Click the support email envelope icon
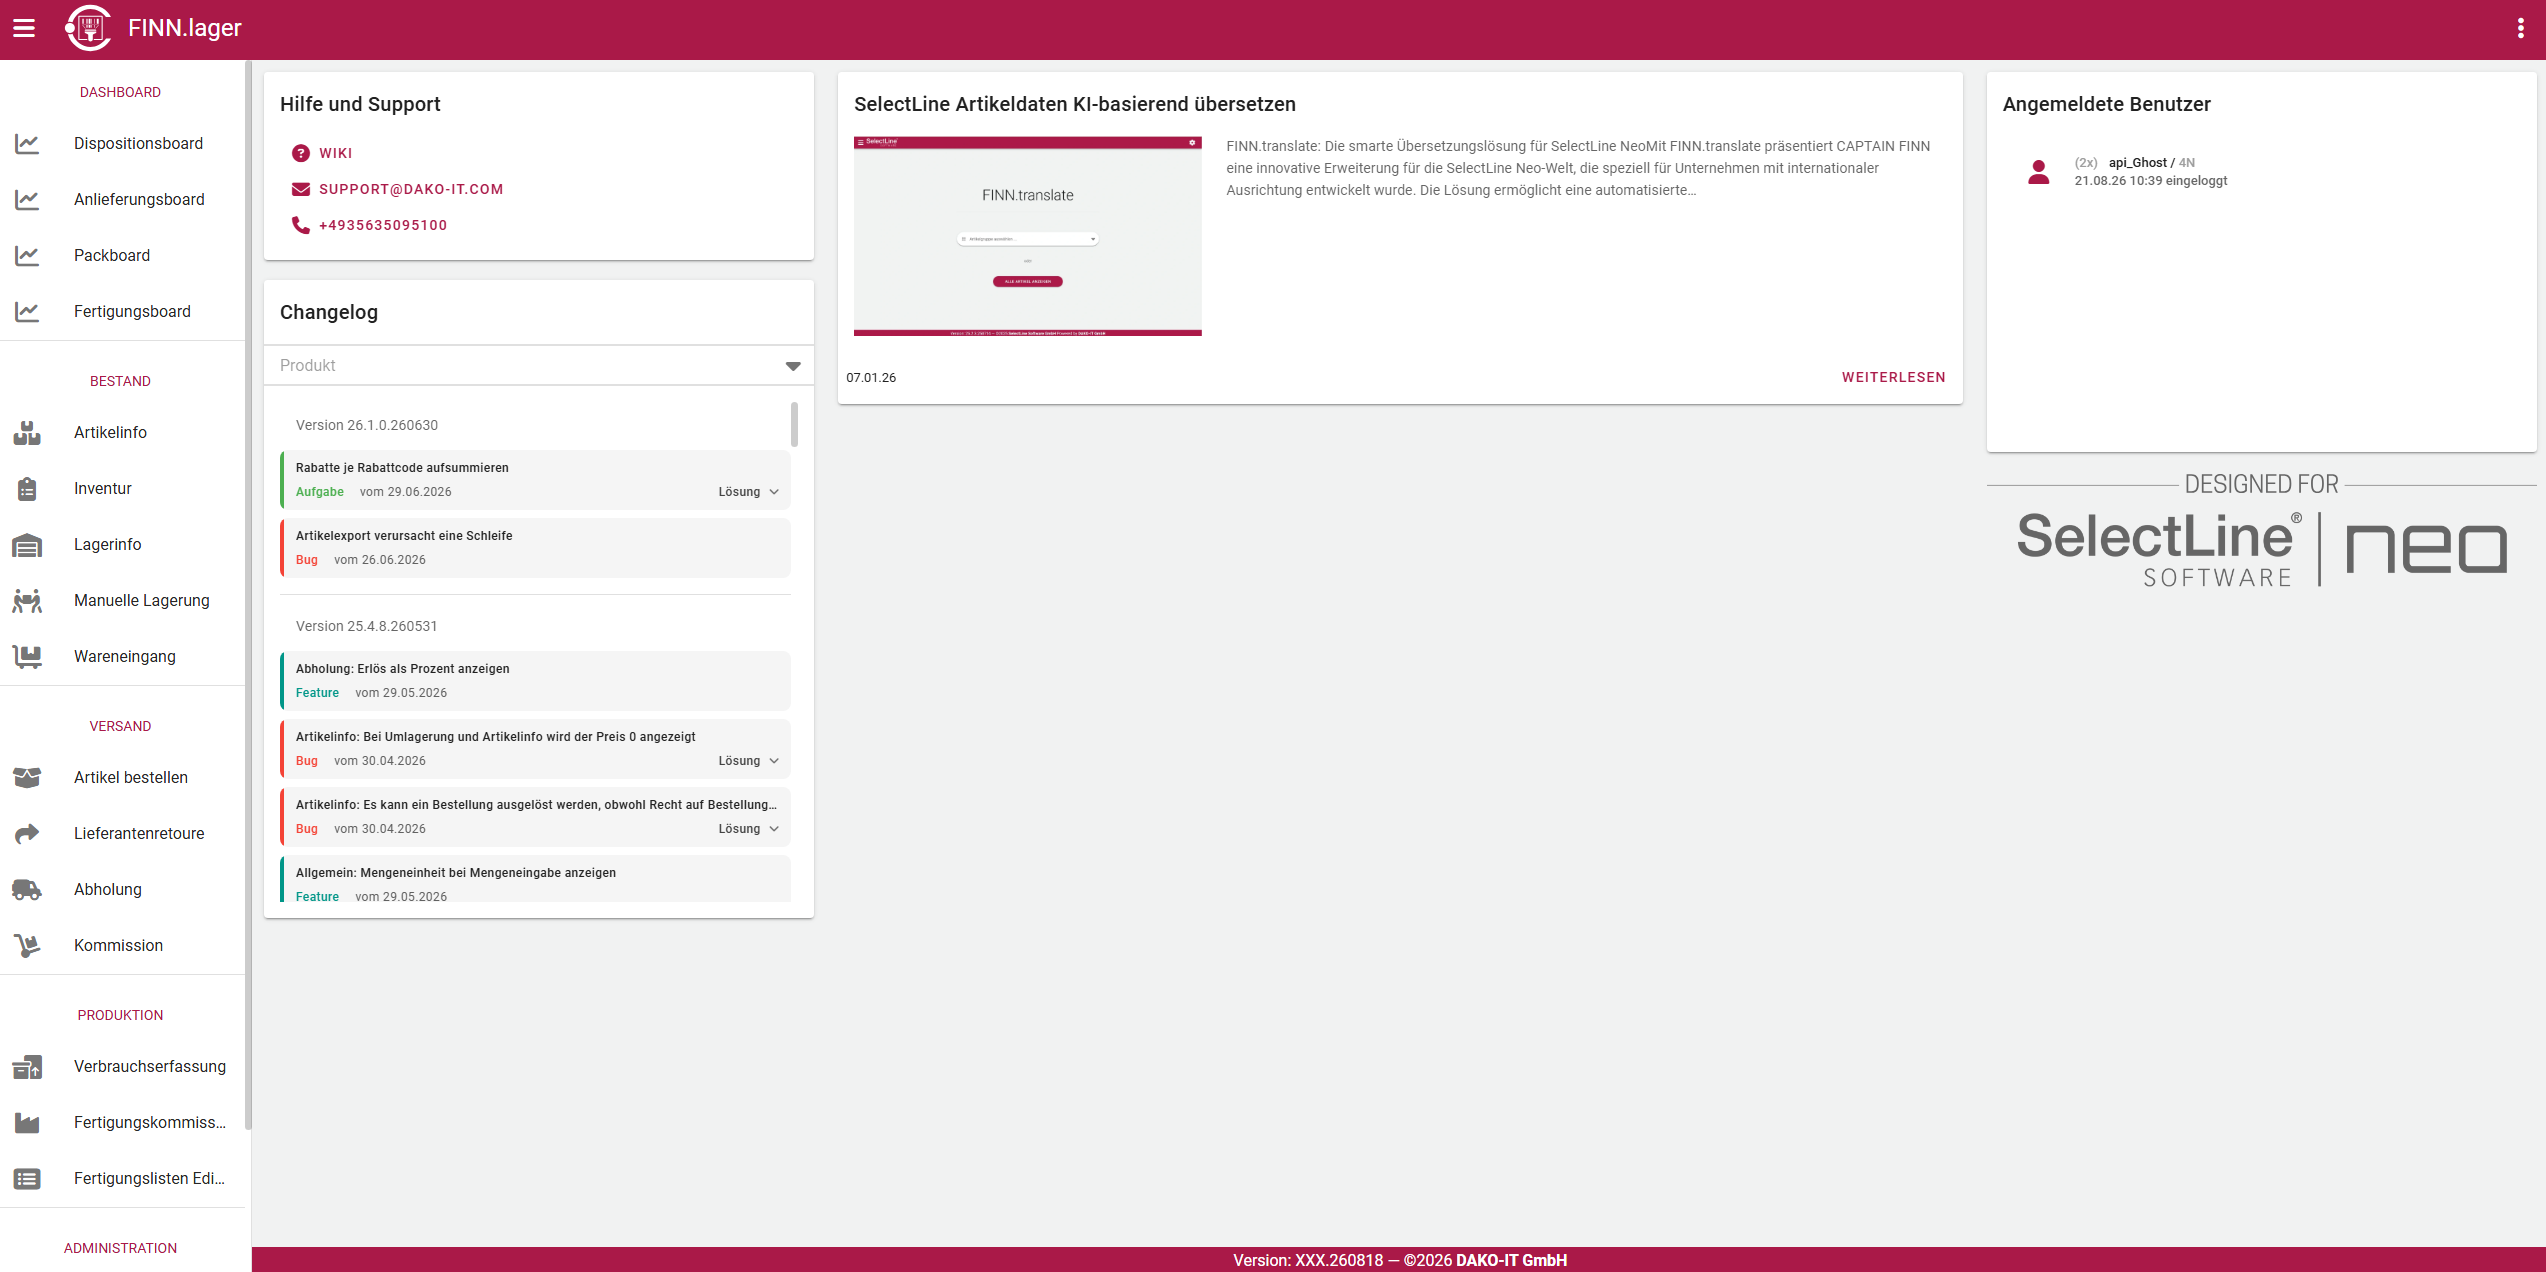This screenshot has height=1272, width=2546. click(301, 189)
